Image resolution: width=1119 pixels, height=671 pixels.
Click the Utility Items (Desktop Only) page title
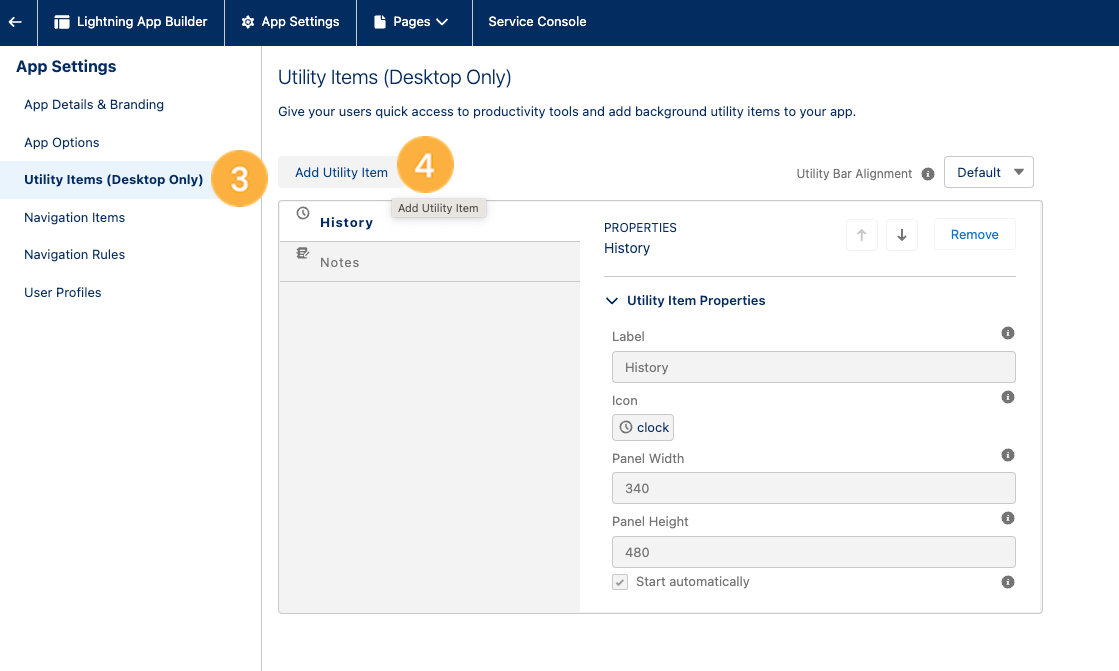tap(395, 77)
